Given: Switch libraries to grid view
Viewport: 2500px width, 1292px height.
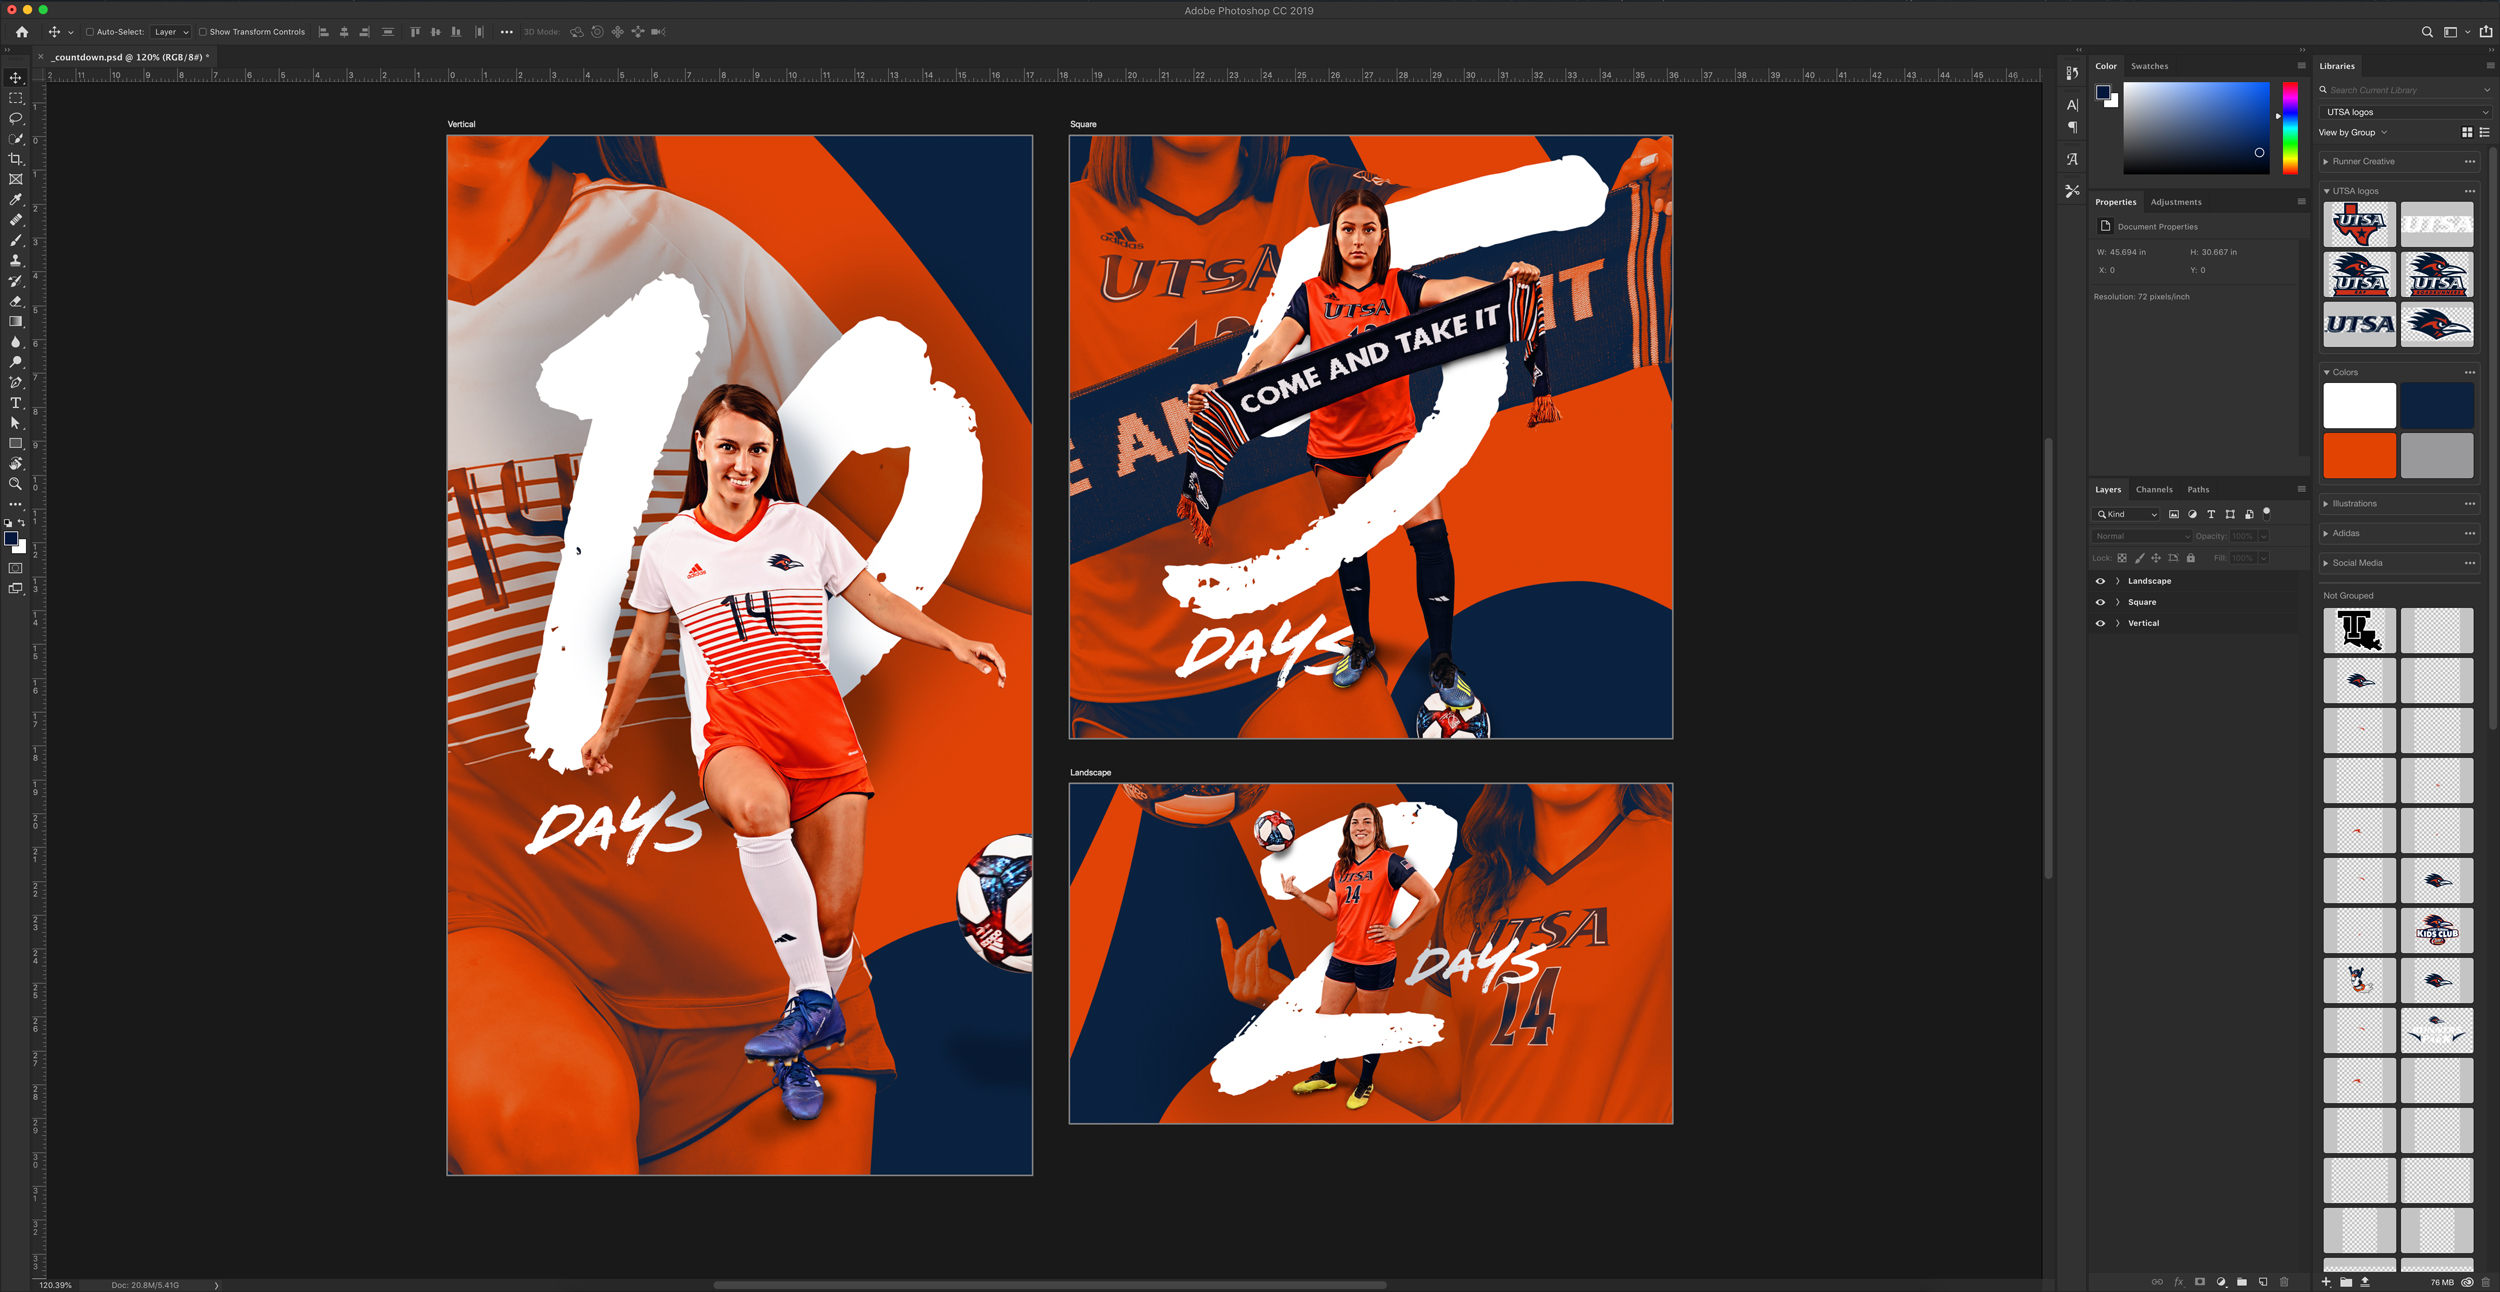Looking at the screenshot, I should pyautogui.click(x=2467, y=132).
